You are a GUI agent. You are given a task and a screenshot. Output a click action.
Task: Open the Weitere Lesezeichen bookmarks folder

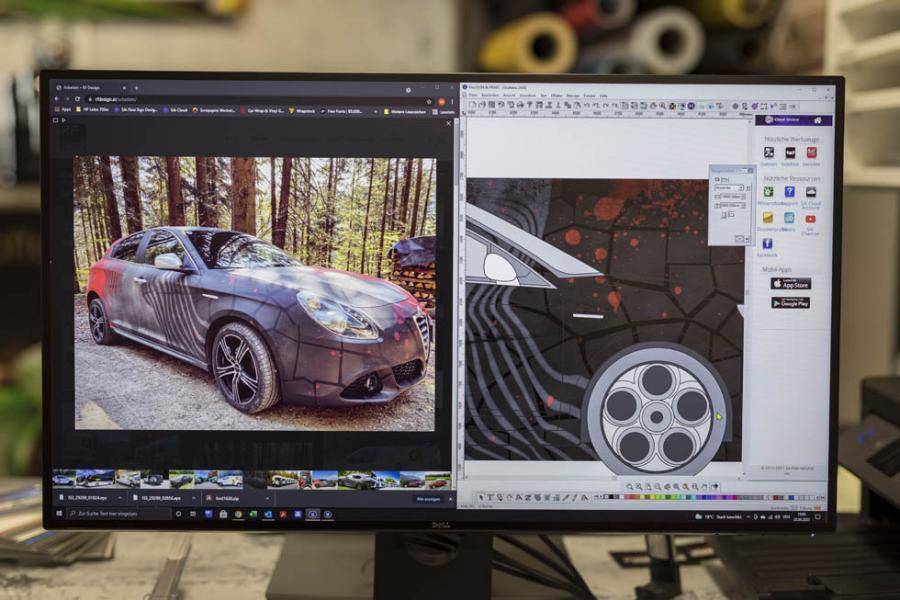pyautogui.click(x=404, y=111)
